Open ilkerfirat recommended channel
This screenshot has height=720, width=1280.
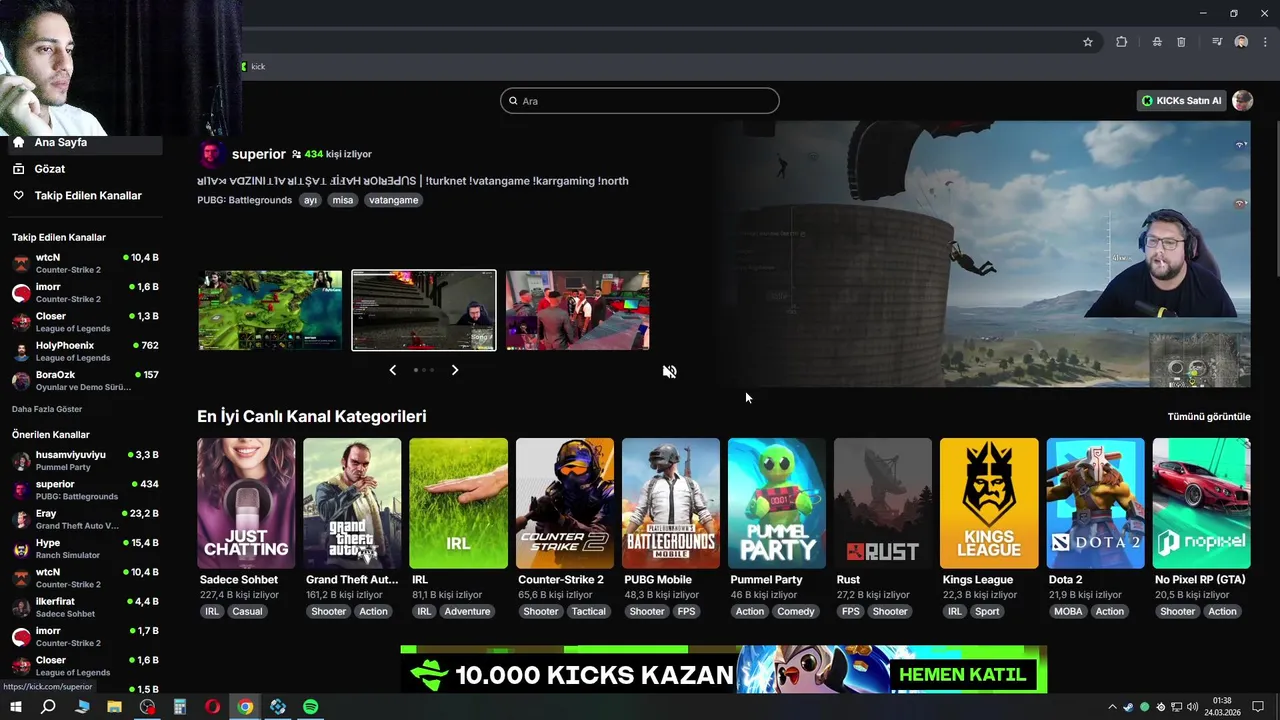[x=85, y=607]
